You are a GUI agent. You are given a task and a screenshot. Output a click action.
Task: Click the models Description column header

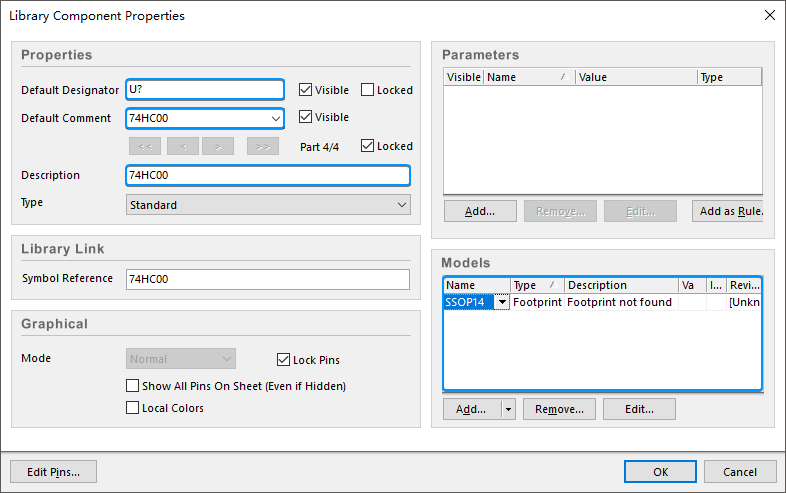tap(622, 285)
